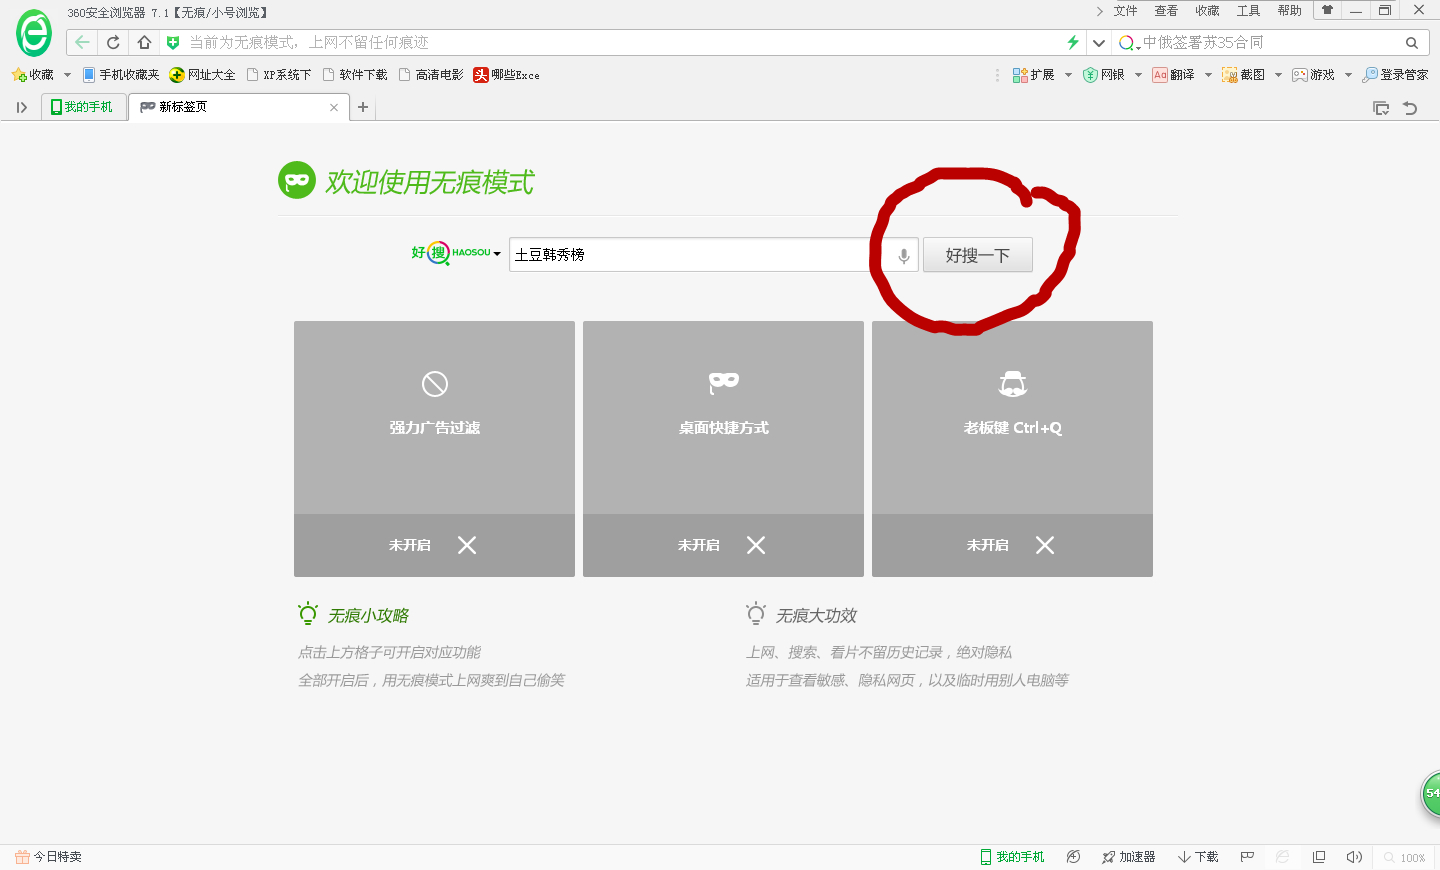1440x870 pixels.
Task: Expand the 游戏 dropdown arrow
Action: tap(1348, 75)
